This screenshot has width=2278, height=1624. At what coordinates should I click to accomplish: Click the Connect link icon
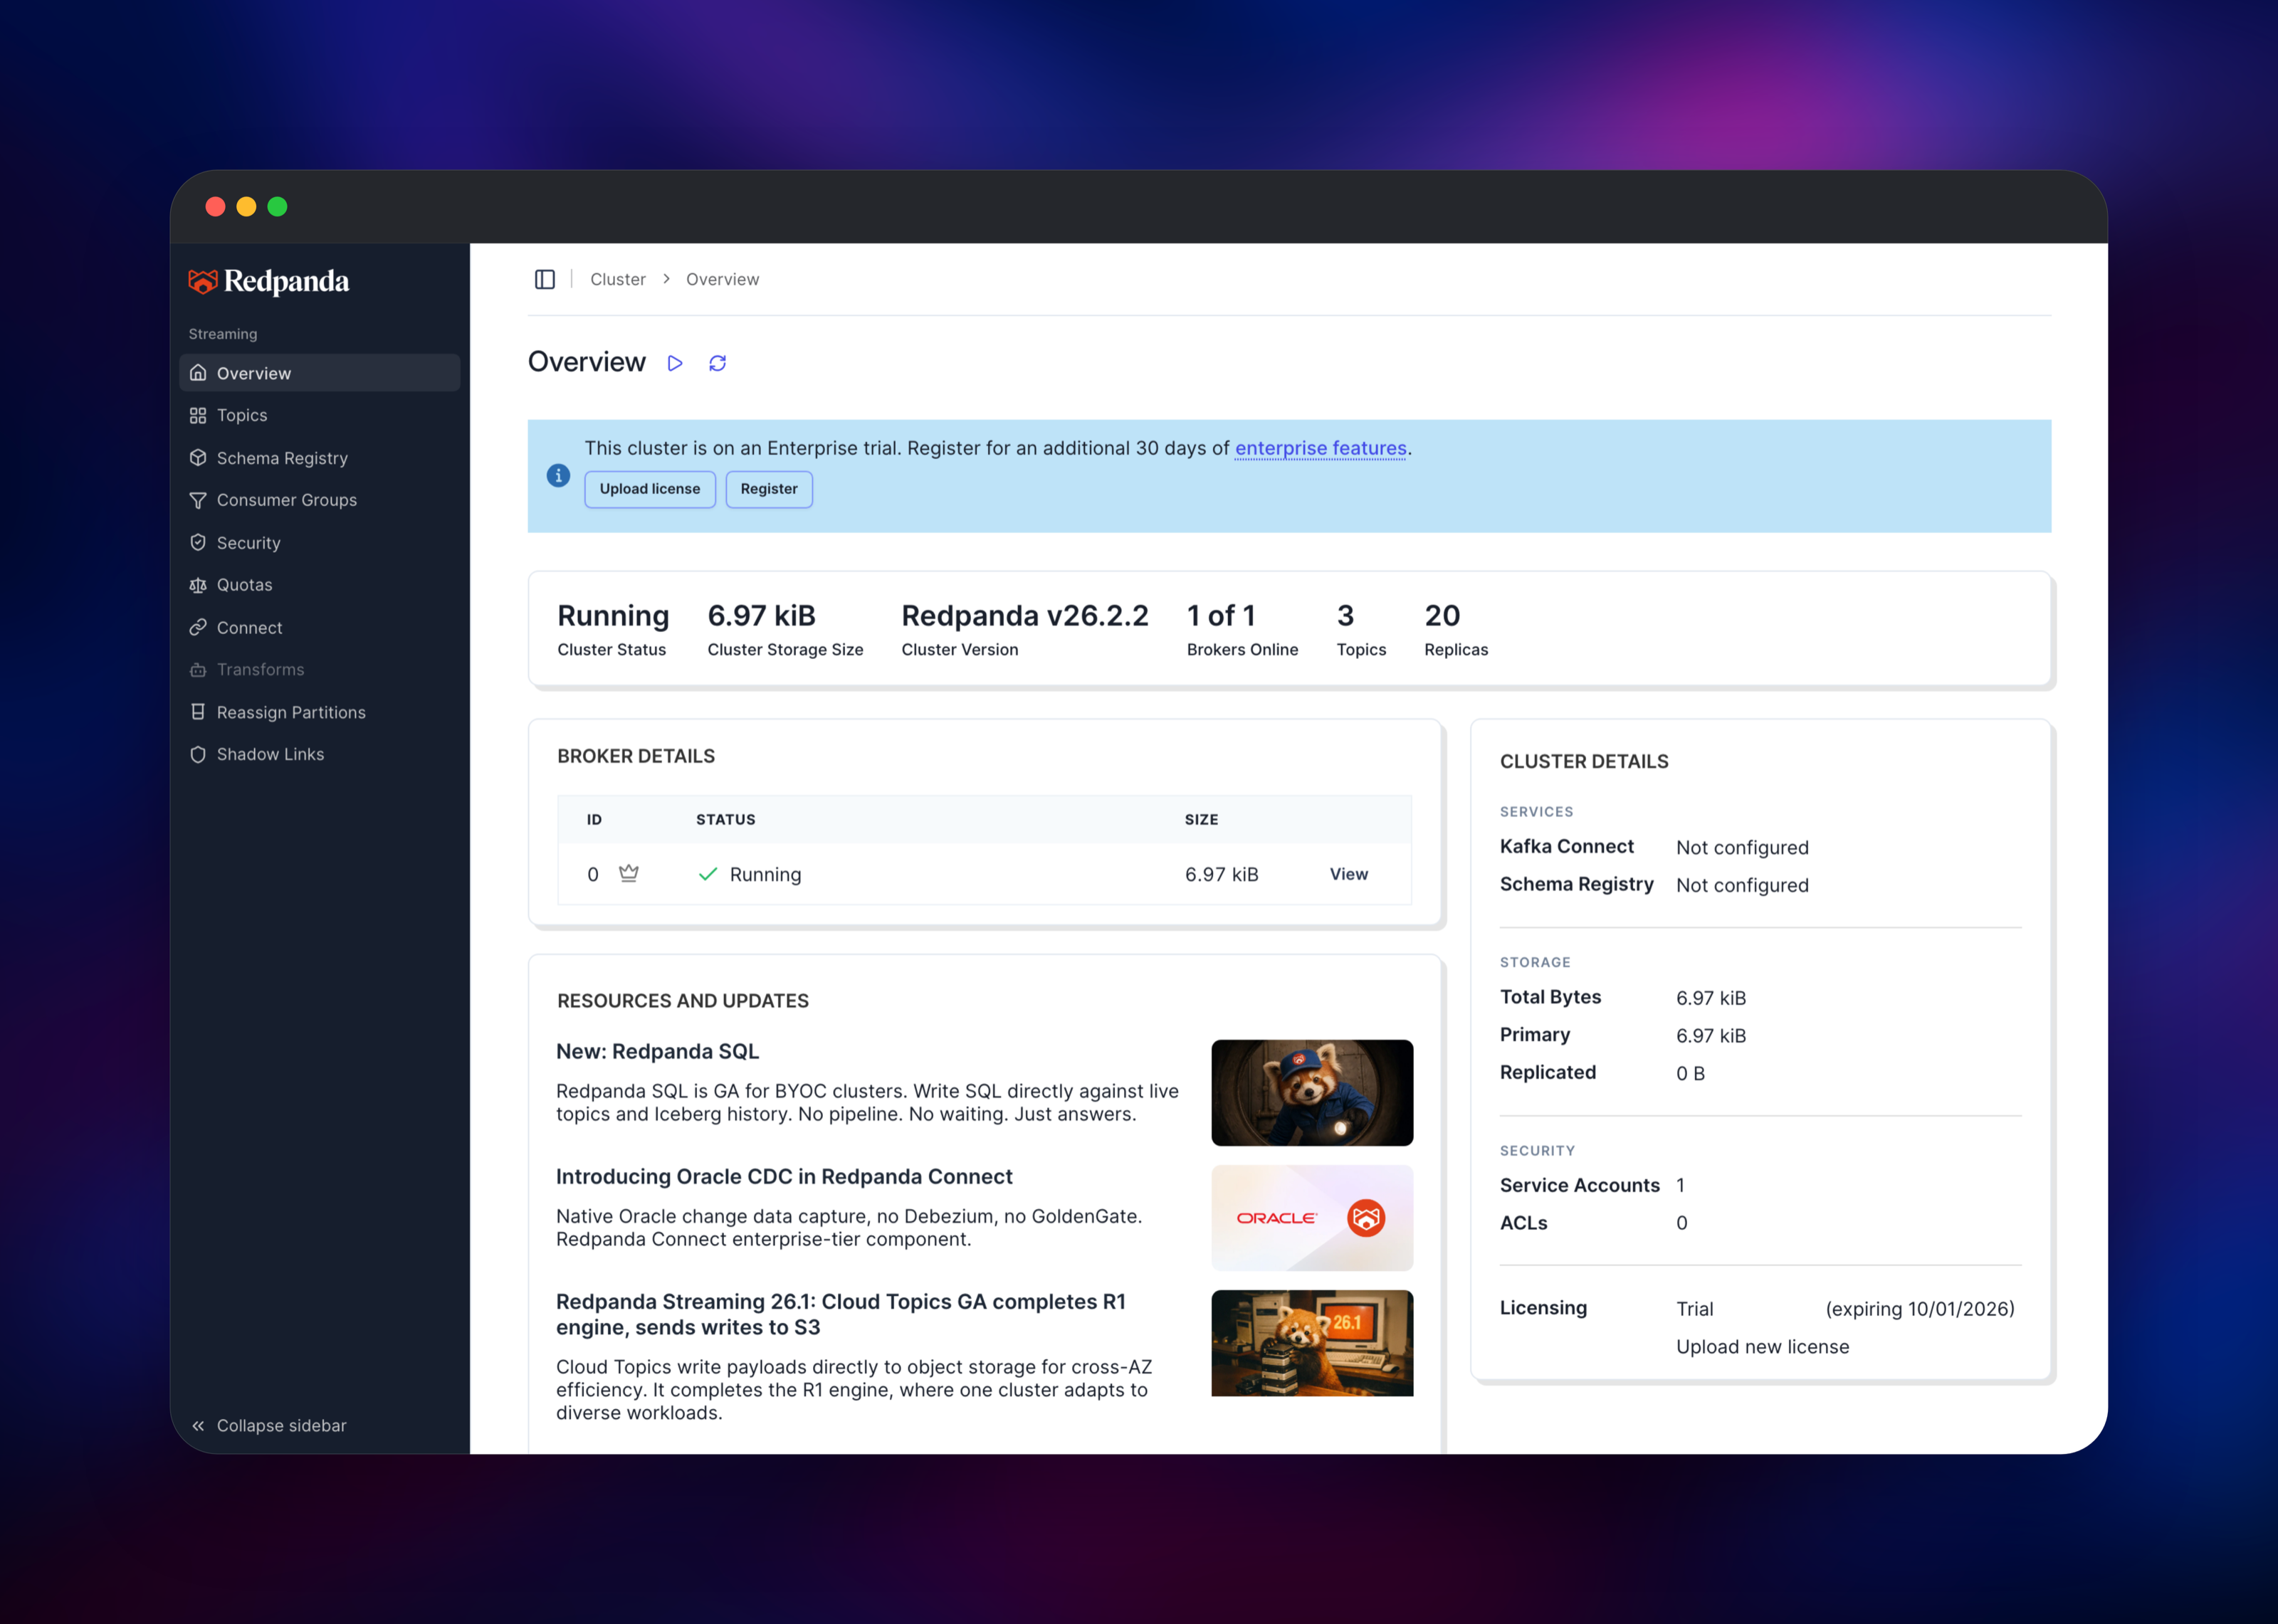click(x=198, y=628)
